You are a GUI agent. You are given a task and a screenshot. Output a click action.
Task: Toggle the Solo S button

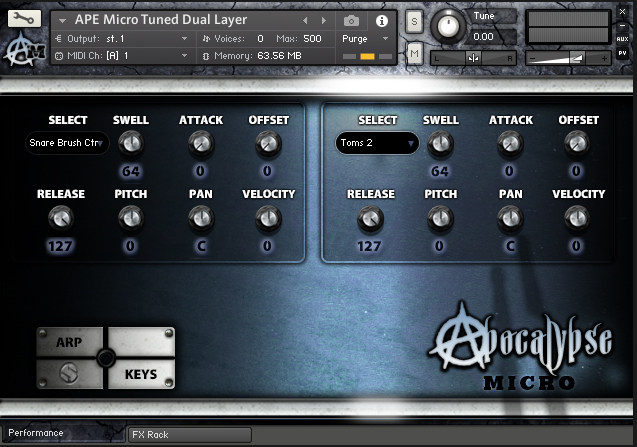pyautogui.click(x=414, y=22)
